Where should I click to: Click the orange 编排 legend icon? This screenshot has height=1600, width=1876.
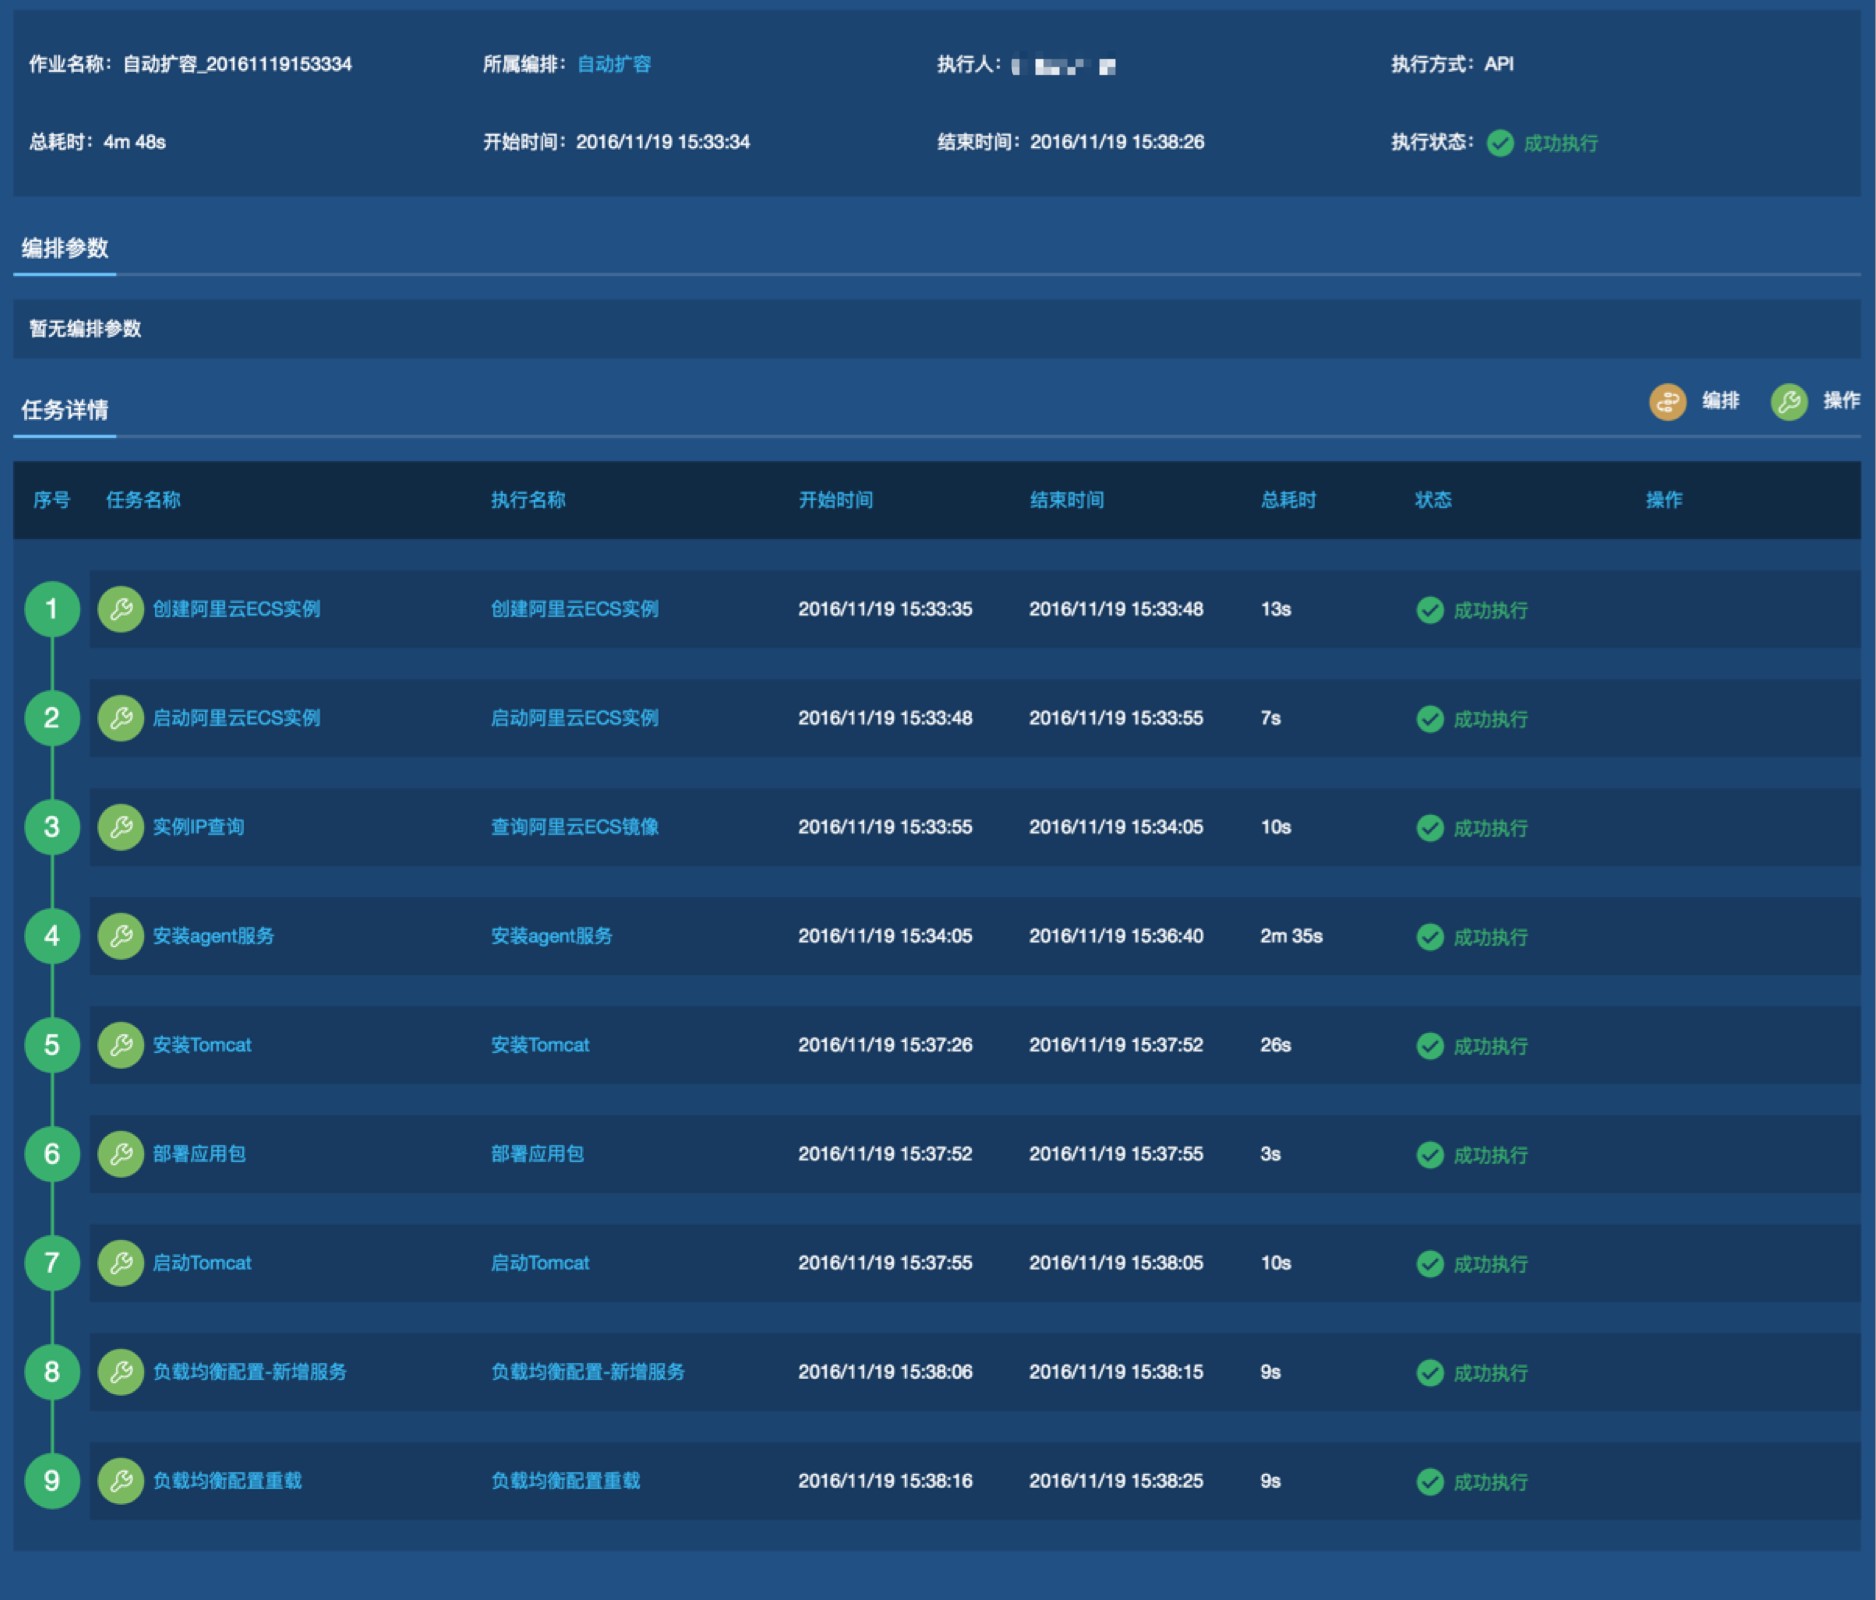1667,402
